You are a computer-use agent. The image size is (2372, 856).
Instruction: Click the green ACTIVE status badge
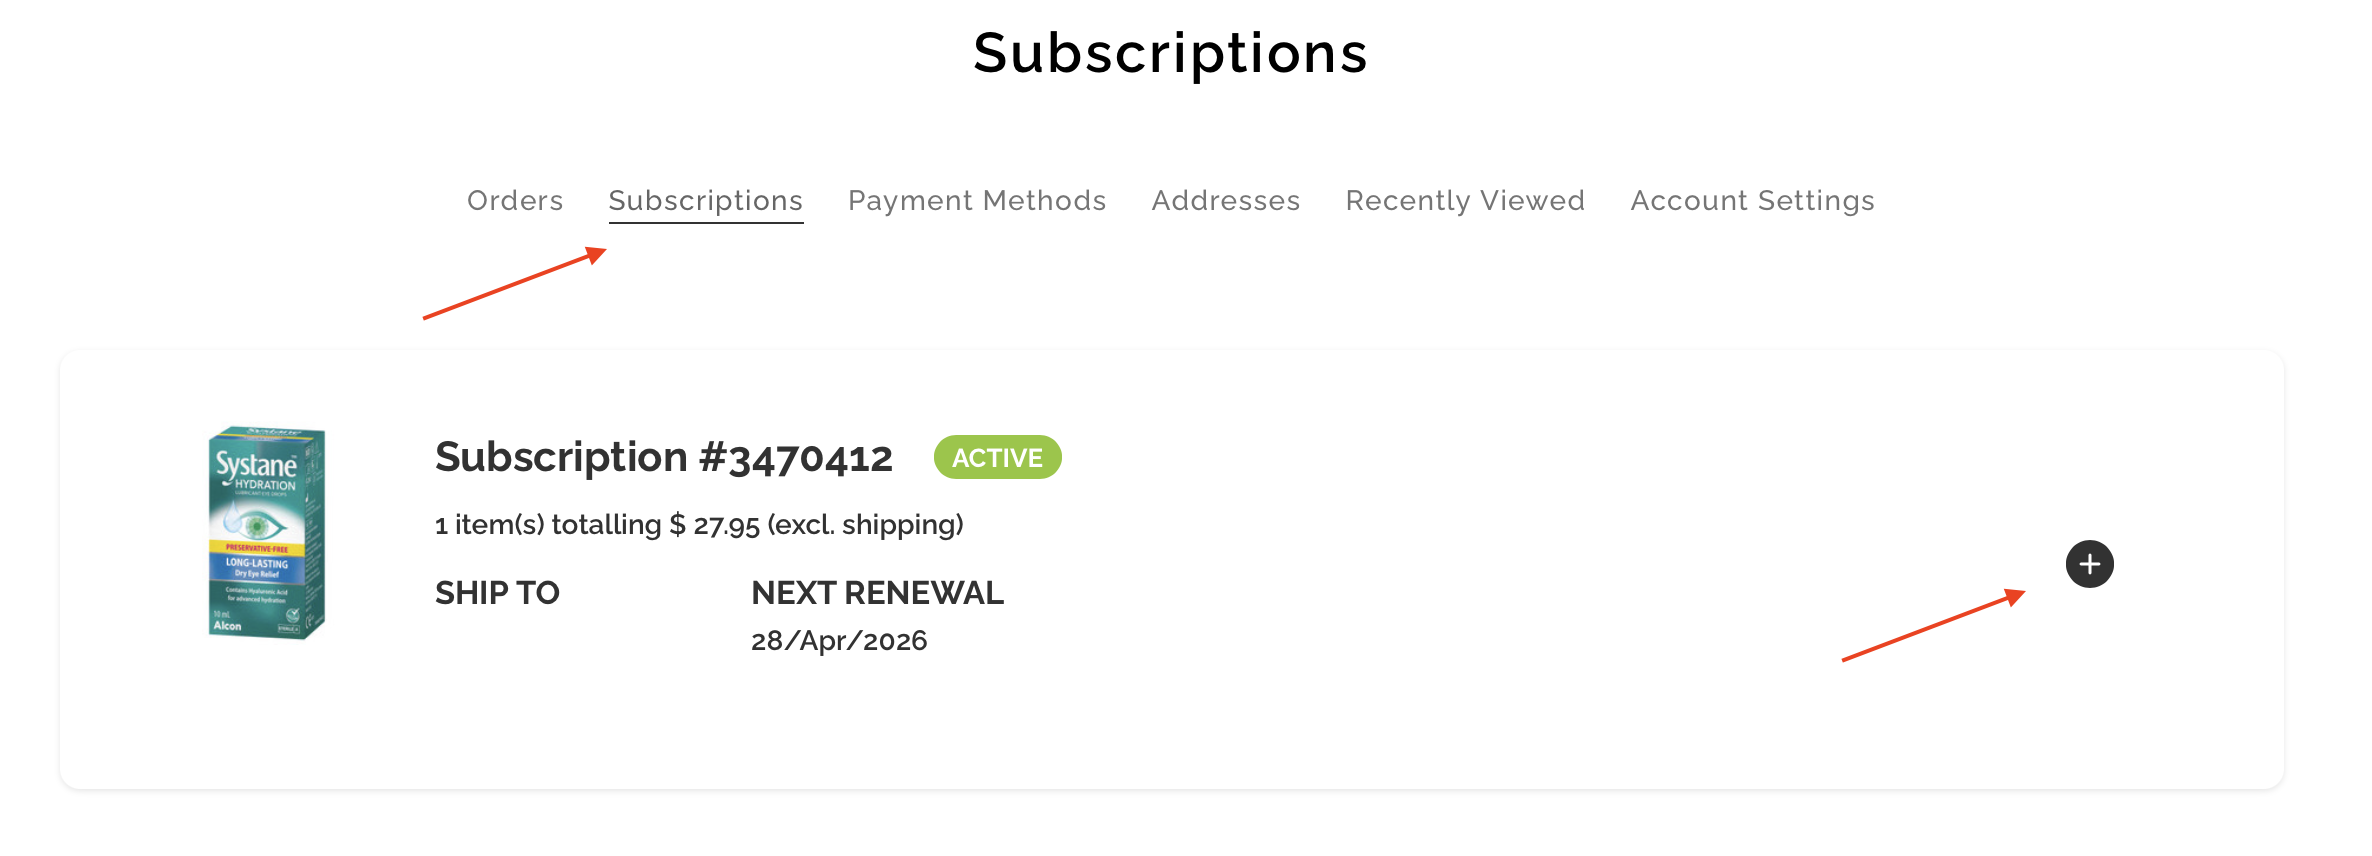pos(997,458)
